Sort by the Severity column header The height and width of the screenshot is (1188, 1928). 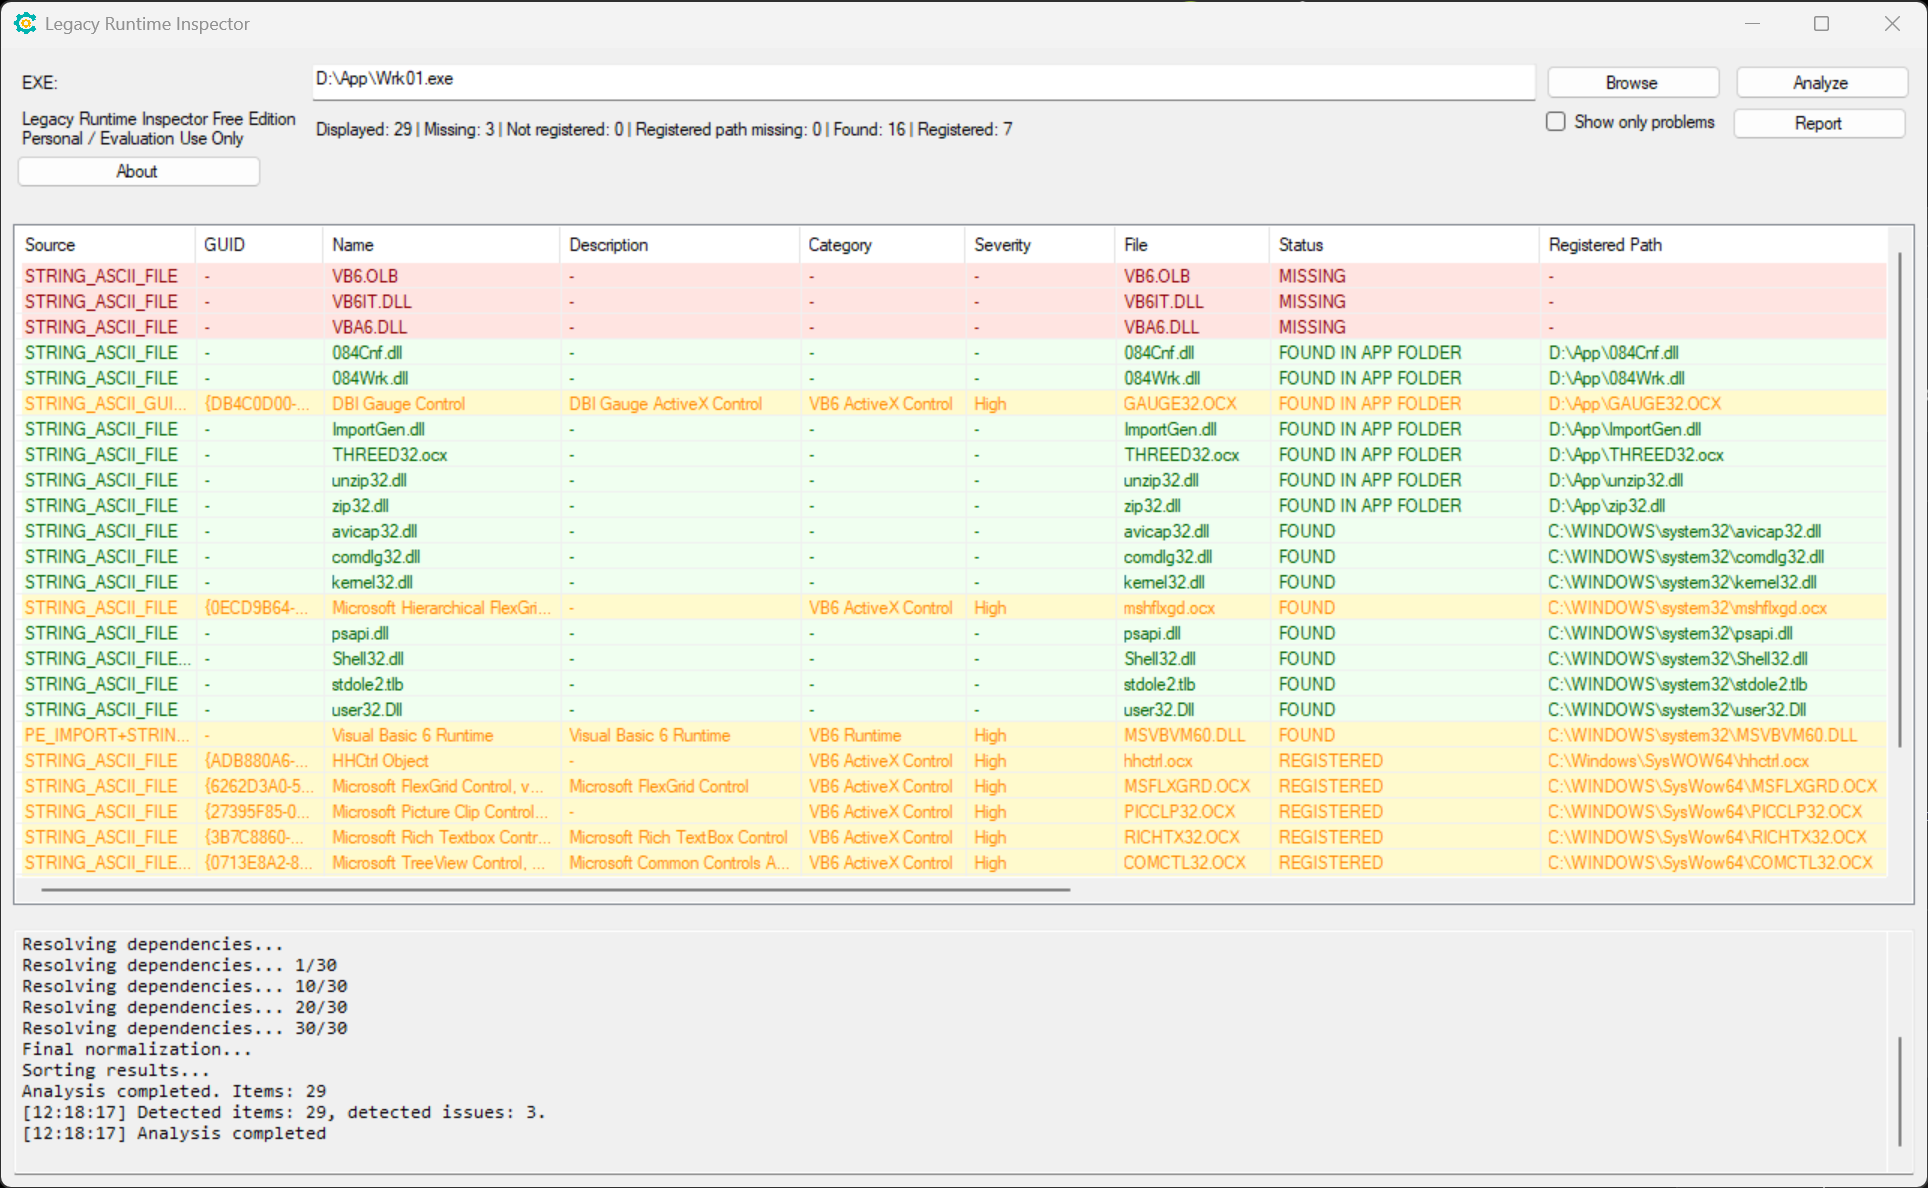(x=1040, y=245)
